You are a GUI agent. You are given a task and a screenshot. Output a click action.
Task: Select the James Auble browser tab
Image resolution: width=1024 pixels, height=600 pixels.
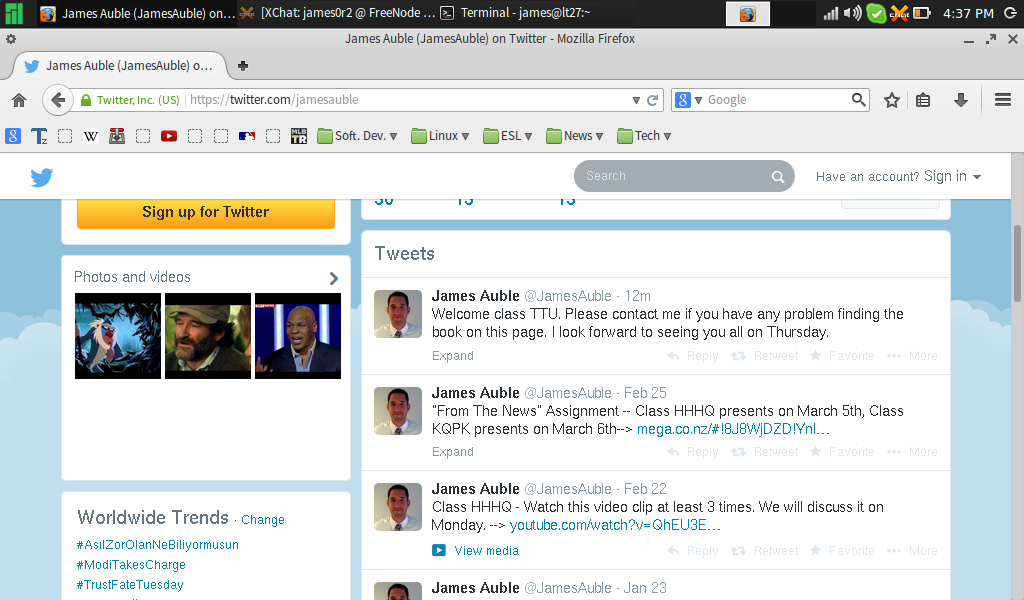tap(120, 65)
